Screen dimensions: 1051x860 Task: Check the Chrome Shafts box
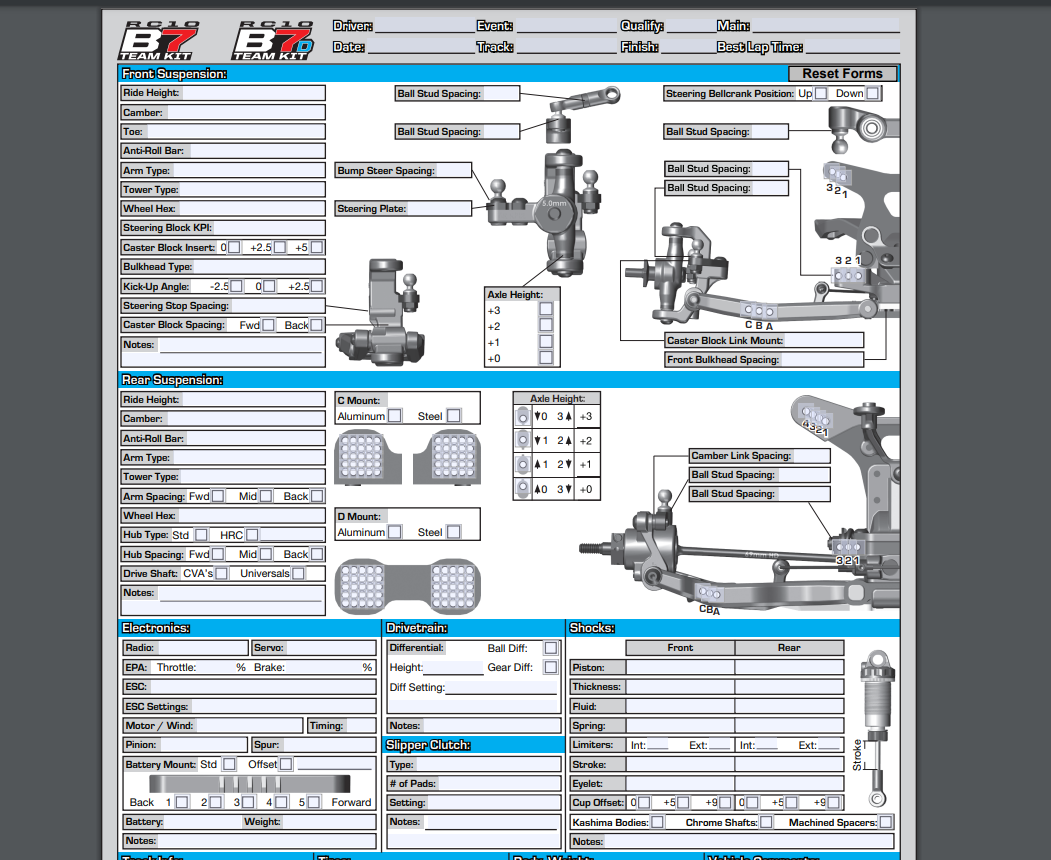766,821
